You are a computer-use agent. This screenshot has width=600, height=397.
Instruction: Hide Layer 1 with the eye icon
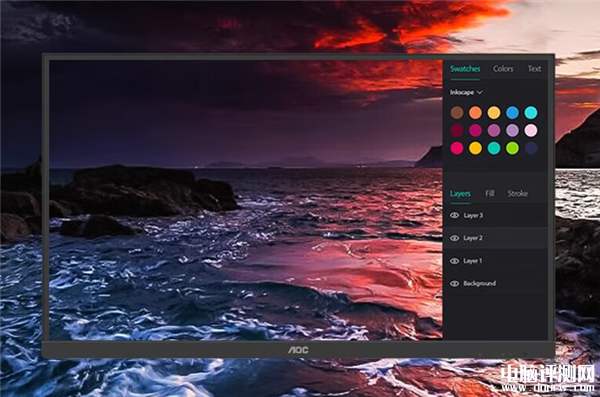click(454, 261)
